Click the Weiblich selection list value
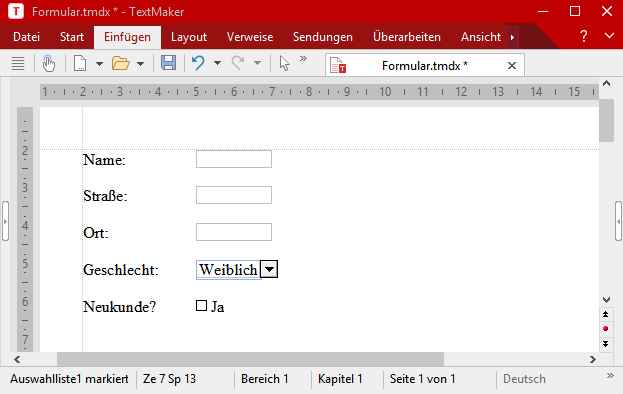 (228, 270)
